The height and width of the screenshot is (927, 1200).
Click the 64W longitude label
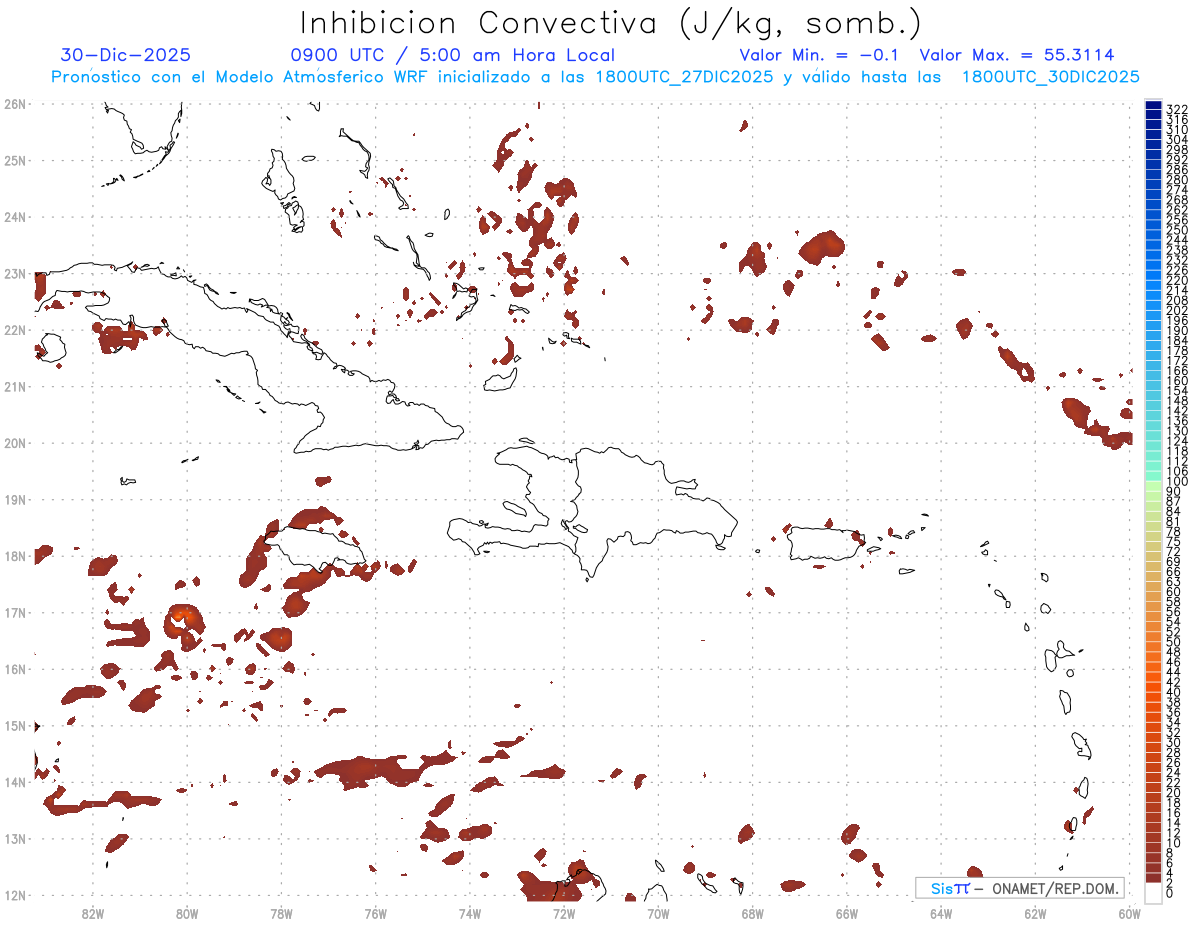tap(941, 913)
